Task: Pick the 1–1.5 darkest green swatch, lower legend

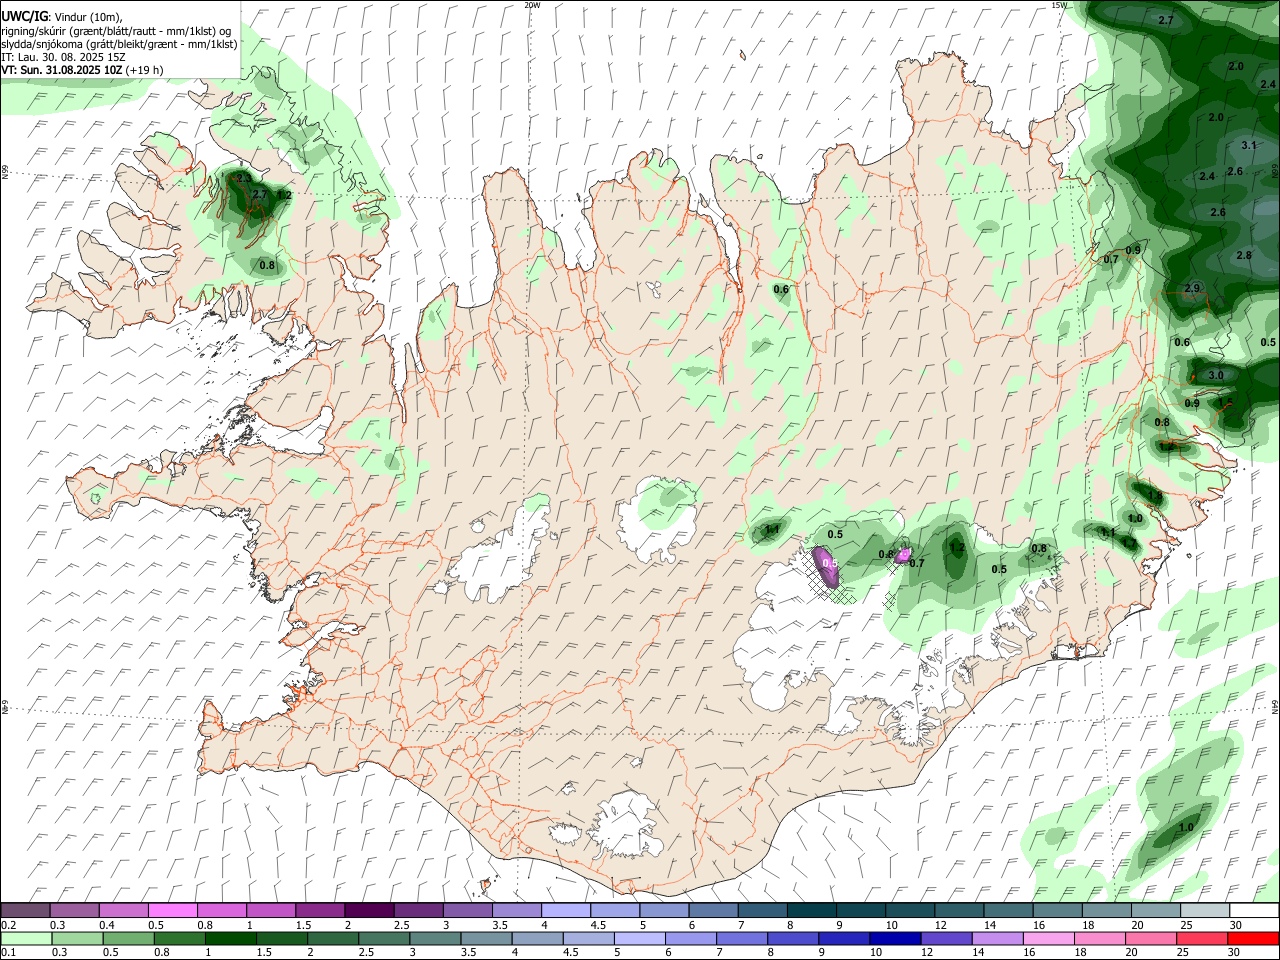Action: 230,939
